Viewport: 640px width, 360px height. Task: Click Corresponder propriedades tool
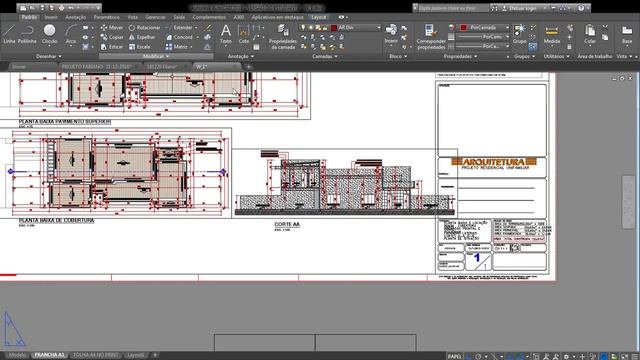point(431,37)
